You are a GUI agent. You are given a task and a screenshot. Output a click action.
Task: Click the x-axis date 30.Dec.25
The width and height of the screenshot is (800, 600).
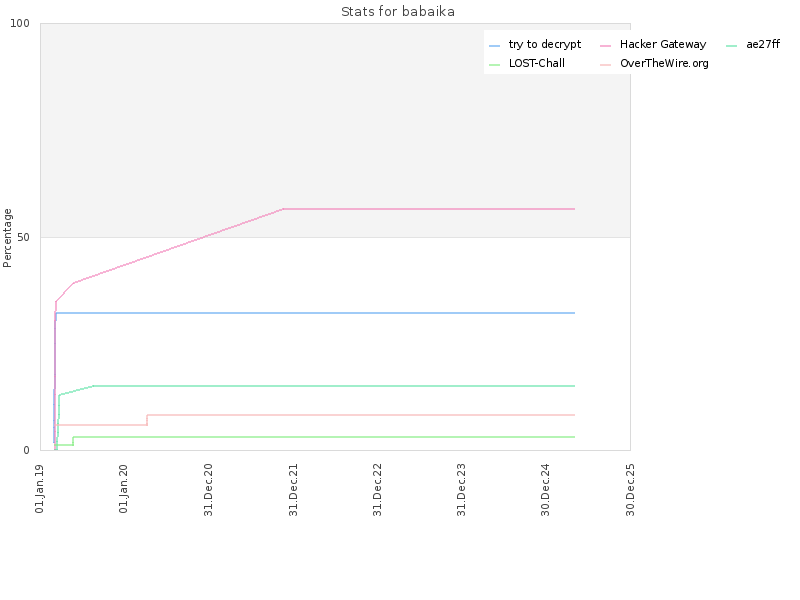631,490
